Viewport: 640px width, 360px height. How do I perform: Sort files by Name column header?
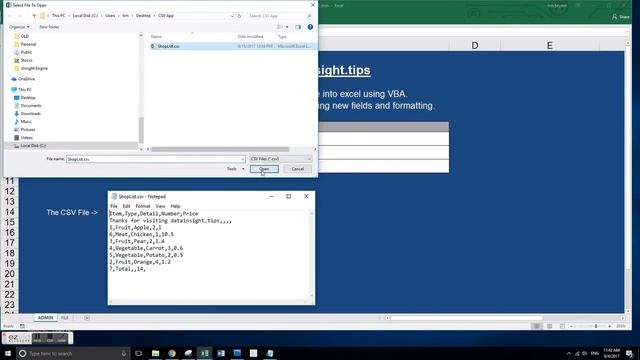pos(156,37)
